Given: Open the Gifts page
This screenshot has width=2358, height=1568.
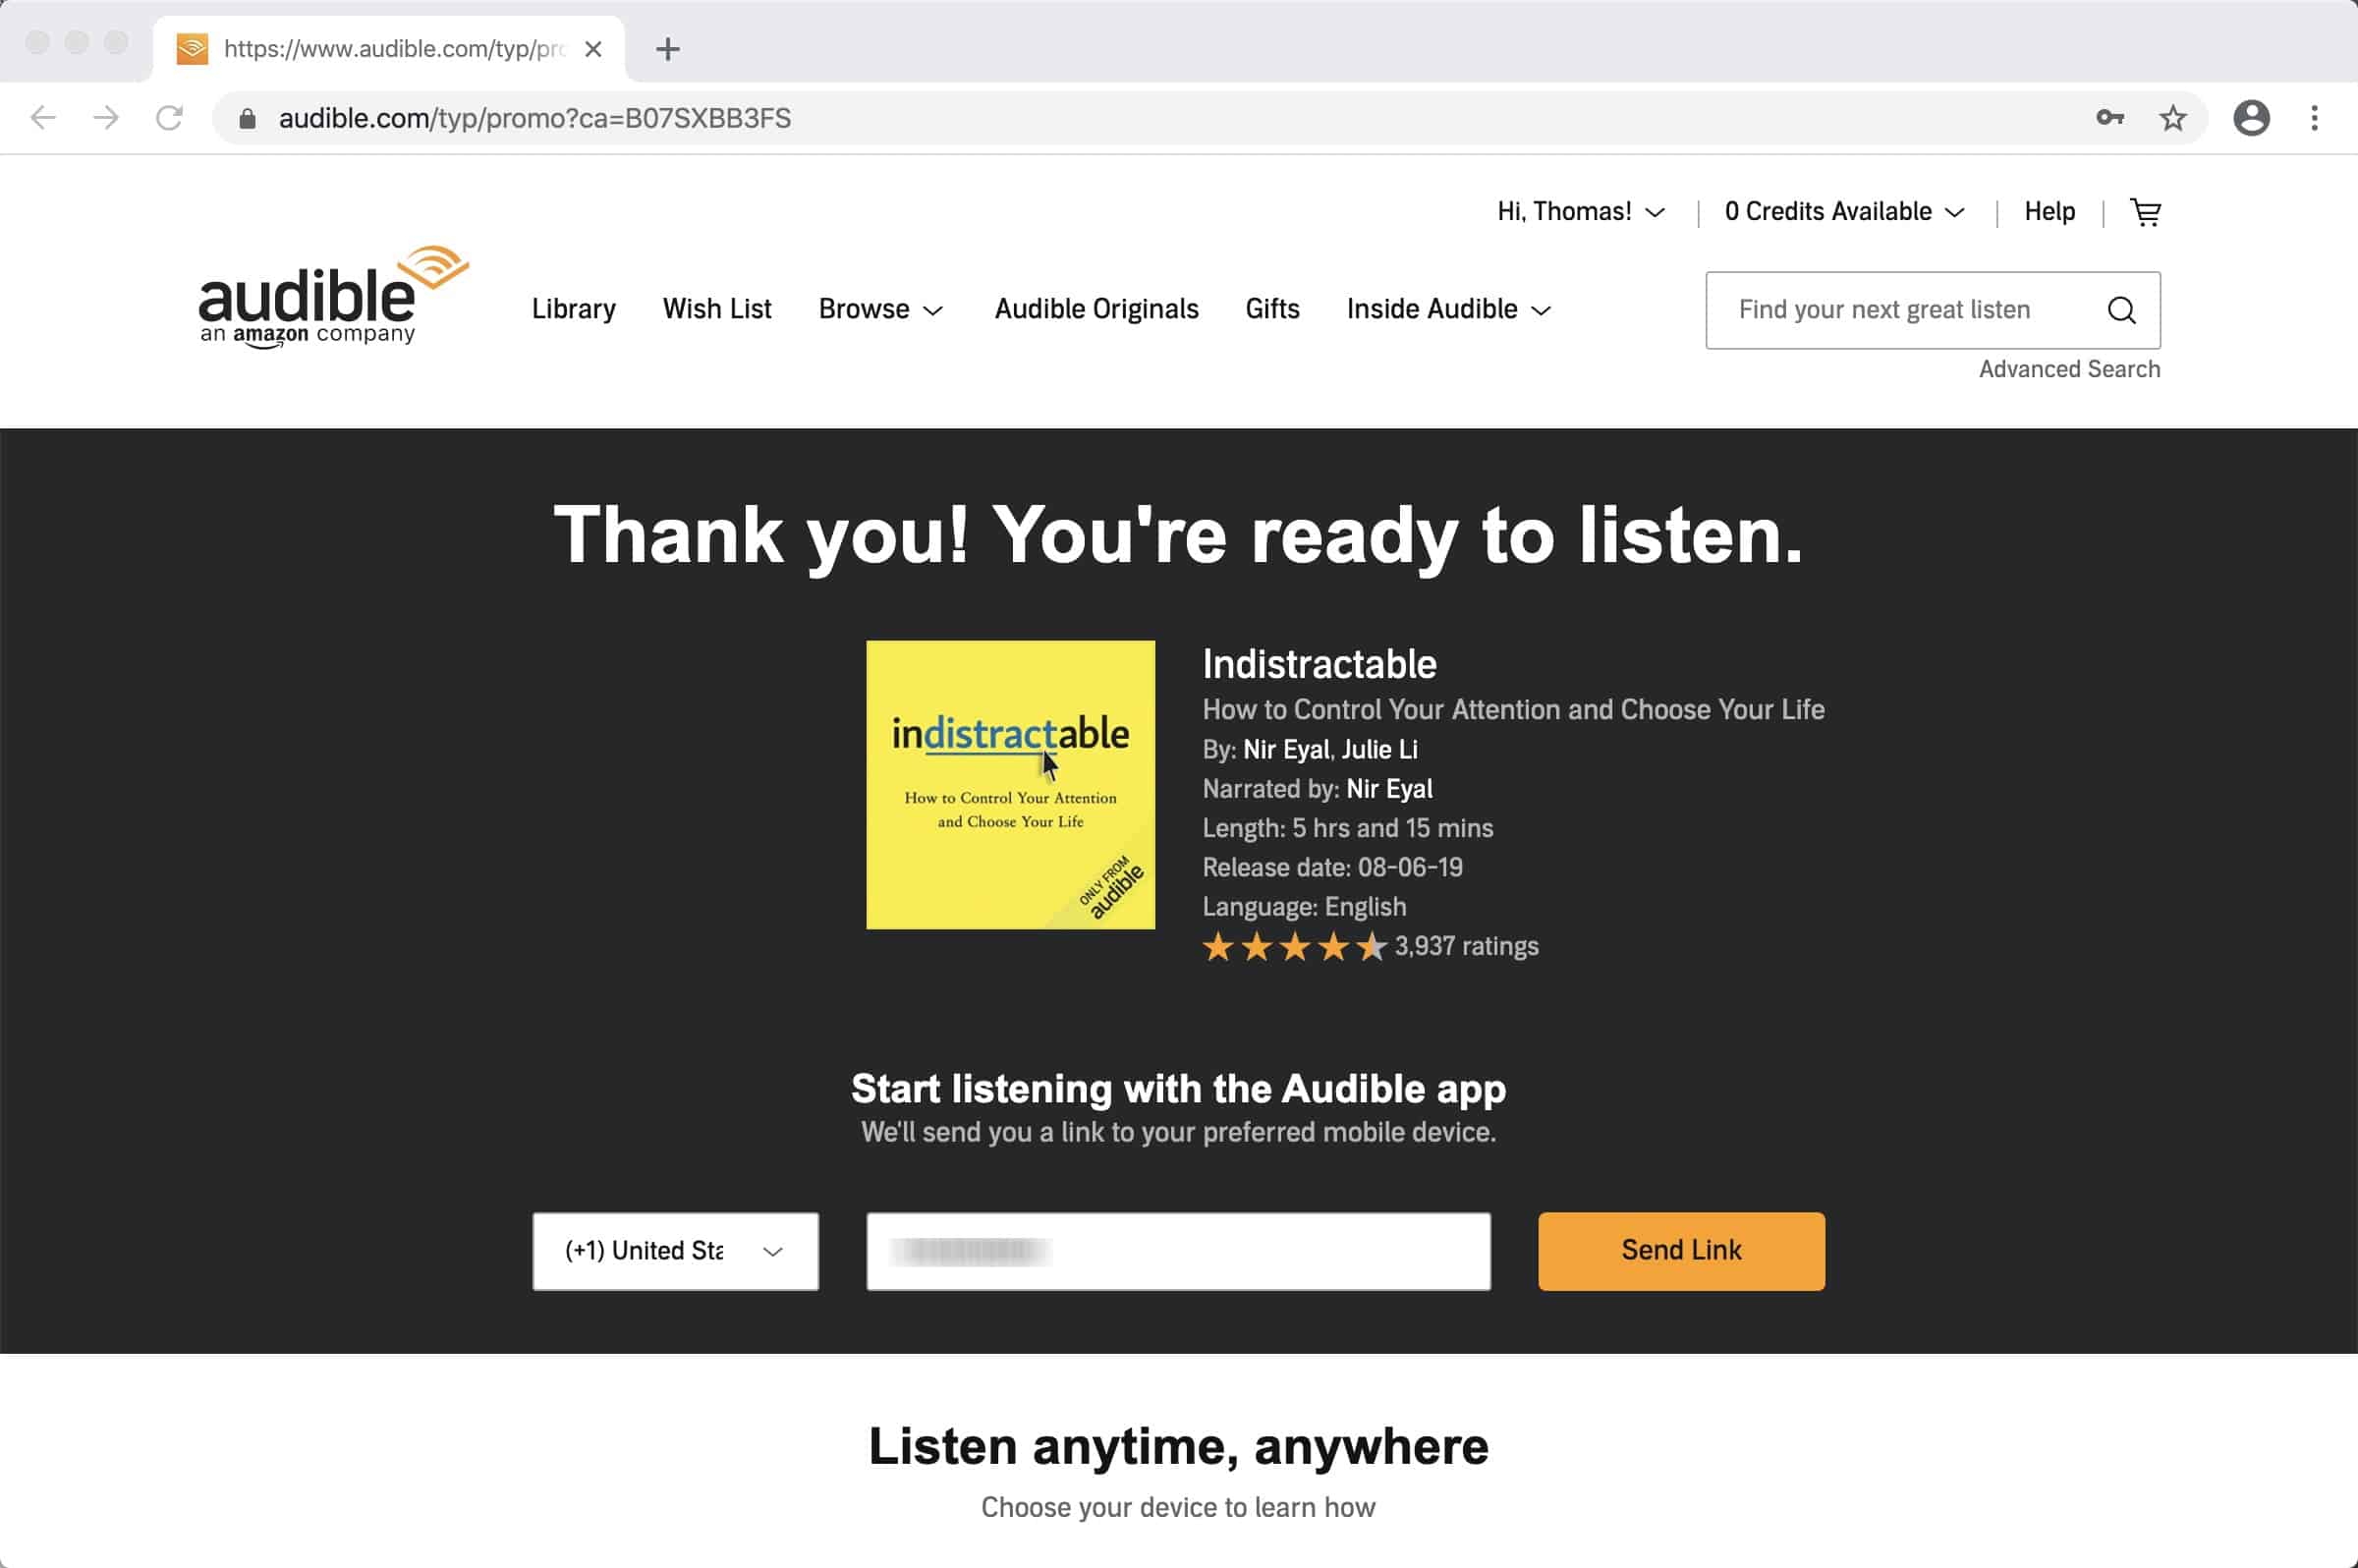Looking at the screenshot, I should (1272, 309).
